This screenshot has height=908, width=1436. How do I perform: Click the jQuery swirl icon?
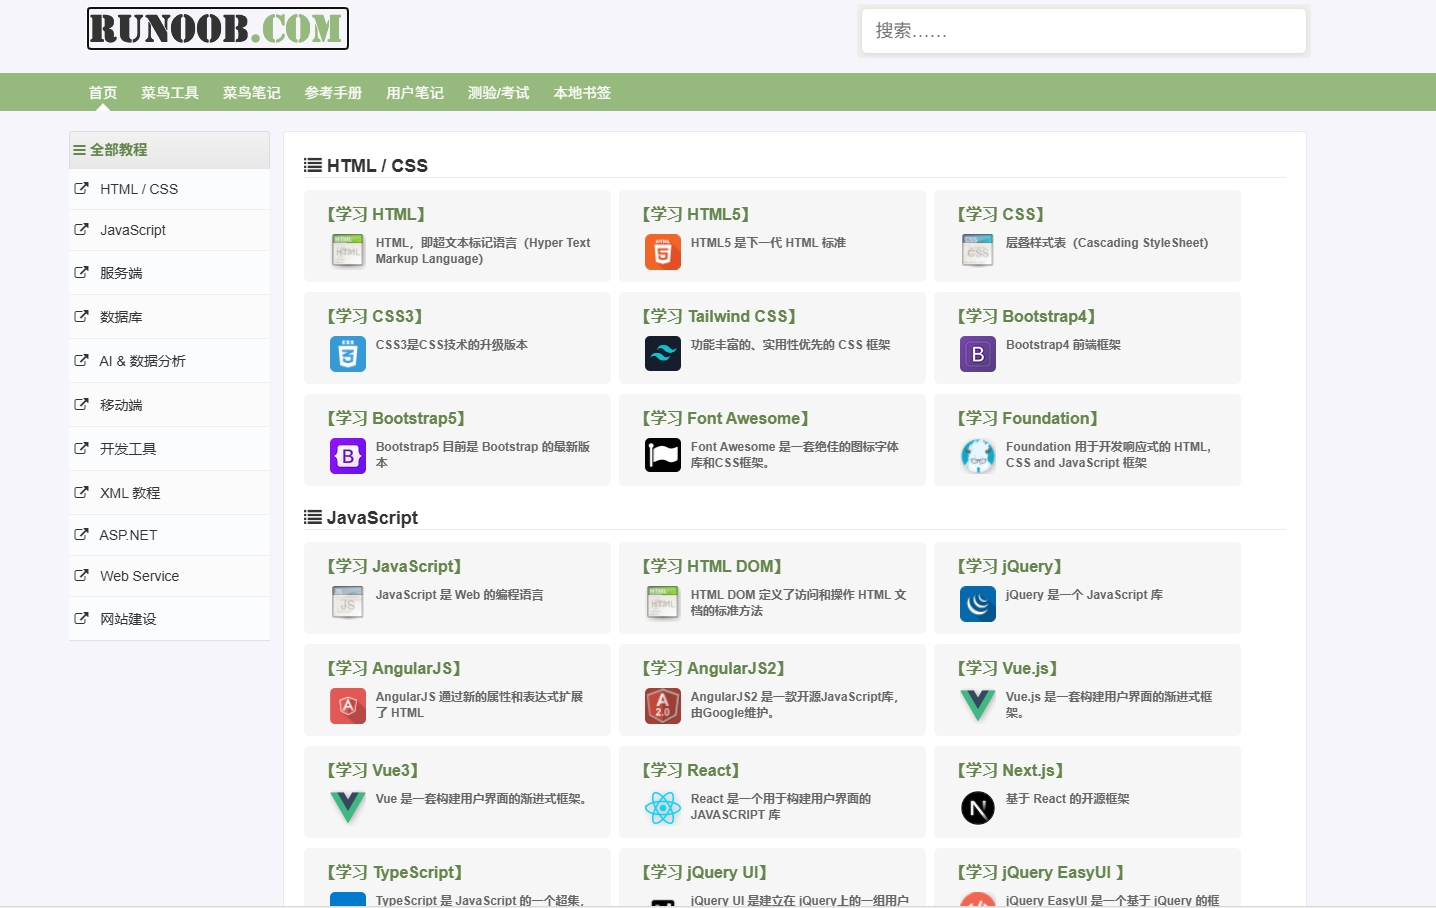coord(977,604)
